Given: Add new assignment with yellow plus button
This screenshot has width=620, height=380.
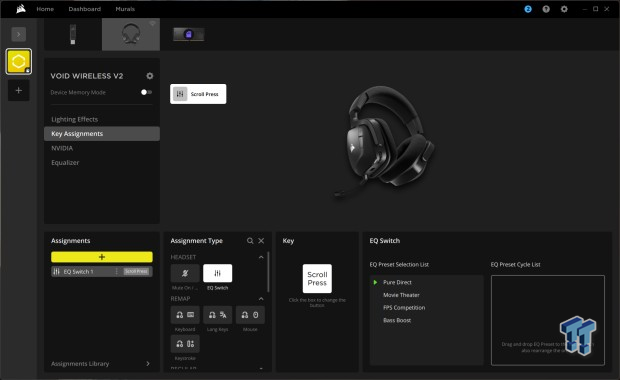Looking at the screenshot, I should coord(102,257).
